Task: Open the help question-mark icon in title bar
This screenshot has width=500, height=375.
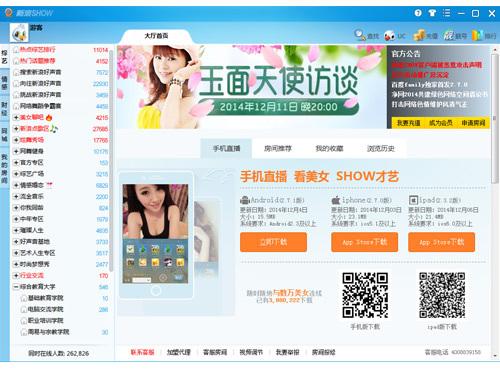Action: (418, 13)
